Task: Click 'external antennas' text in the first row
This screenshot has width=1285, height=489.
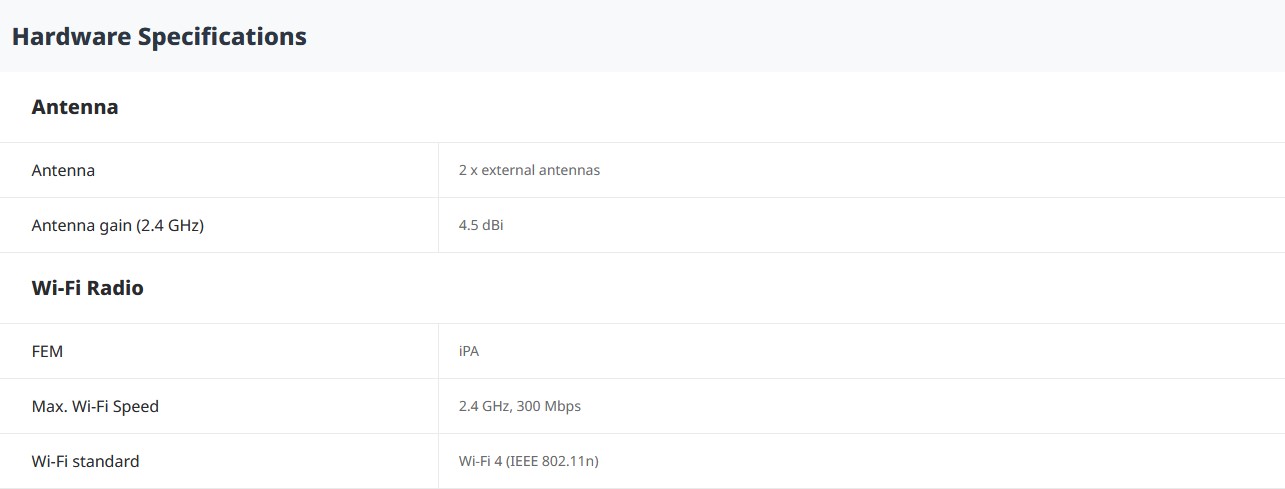Action: point(541,170)
